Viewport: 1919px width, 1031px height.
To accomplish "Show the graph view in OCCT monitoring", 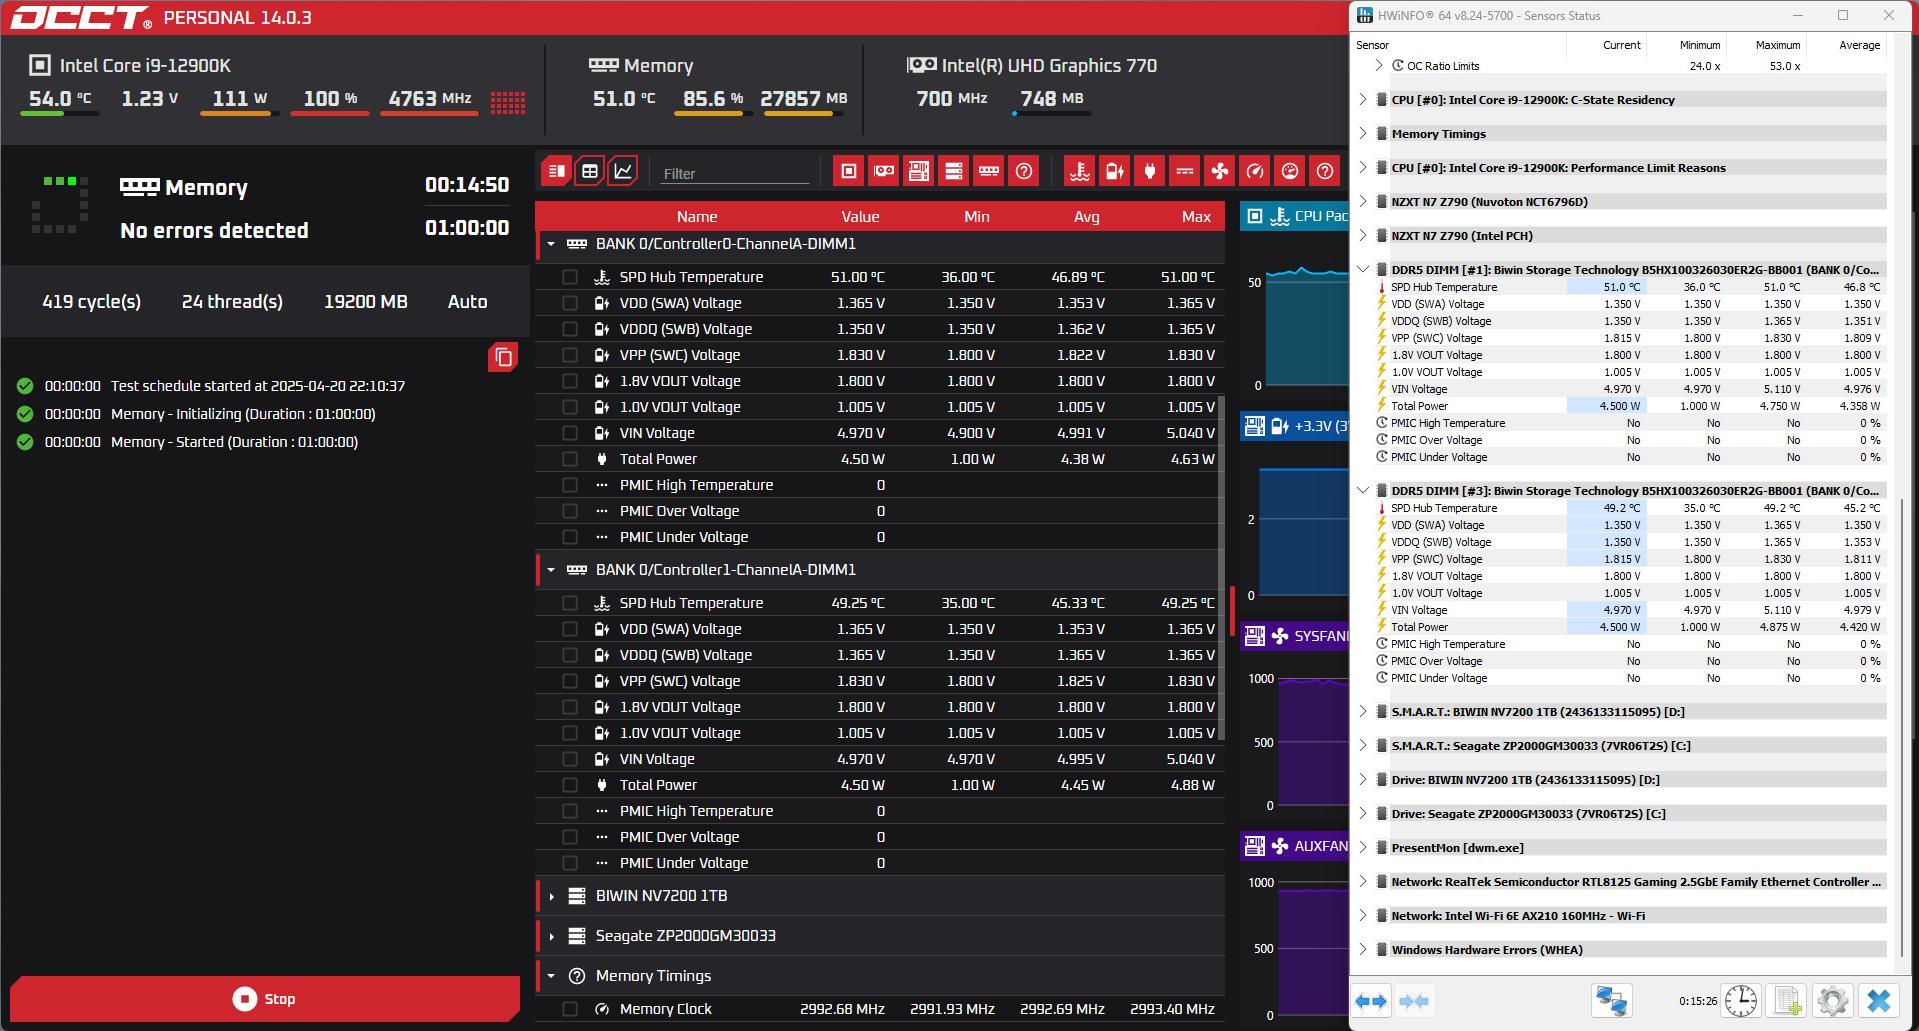I will (623, 171).
